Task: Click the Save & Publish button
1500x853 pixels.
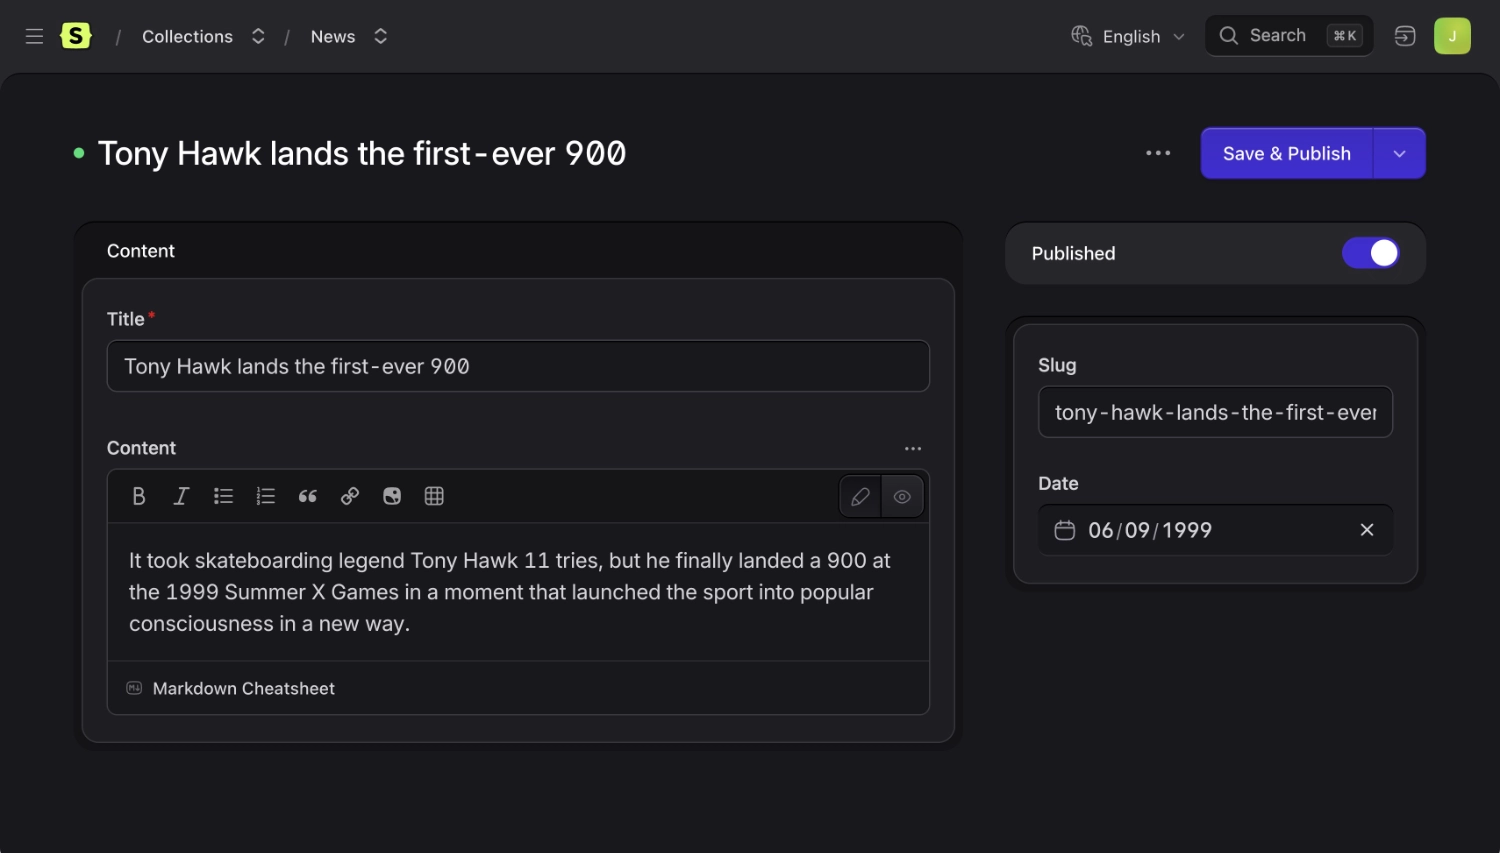Action: (x=1286, y=153)
